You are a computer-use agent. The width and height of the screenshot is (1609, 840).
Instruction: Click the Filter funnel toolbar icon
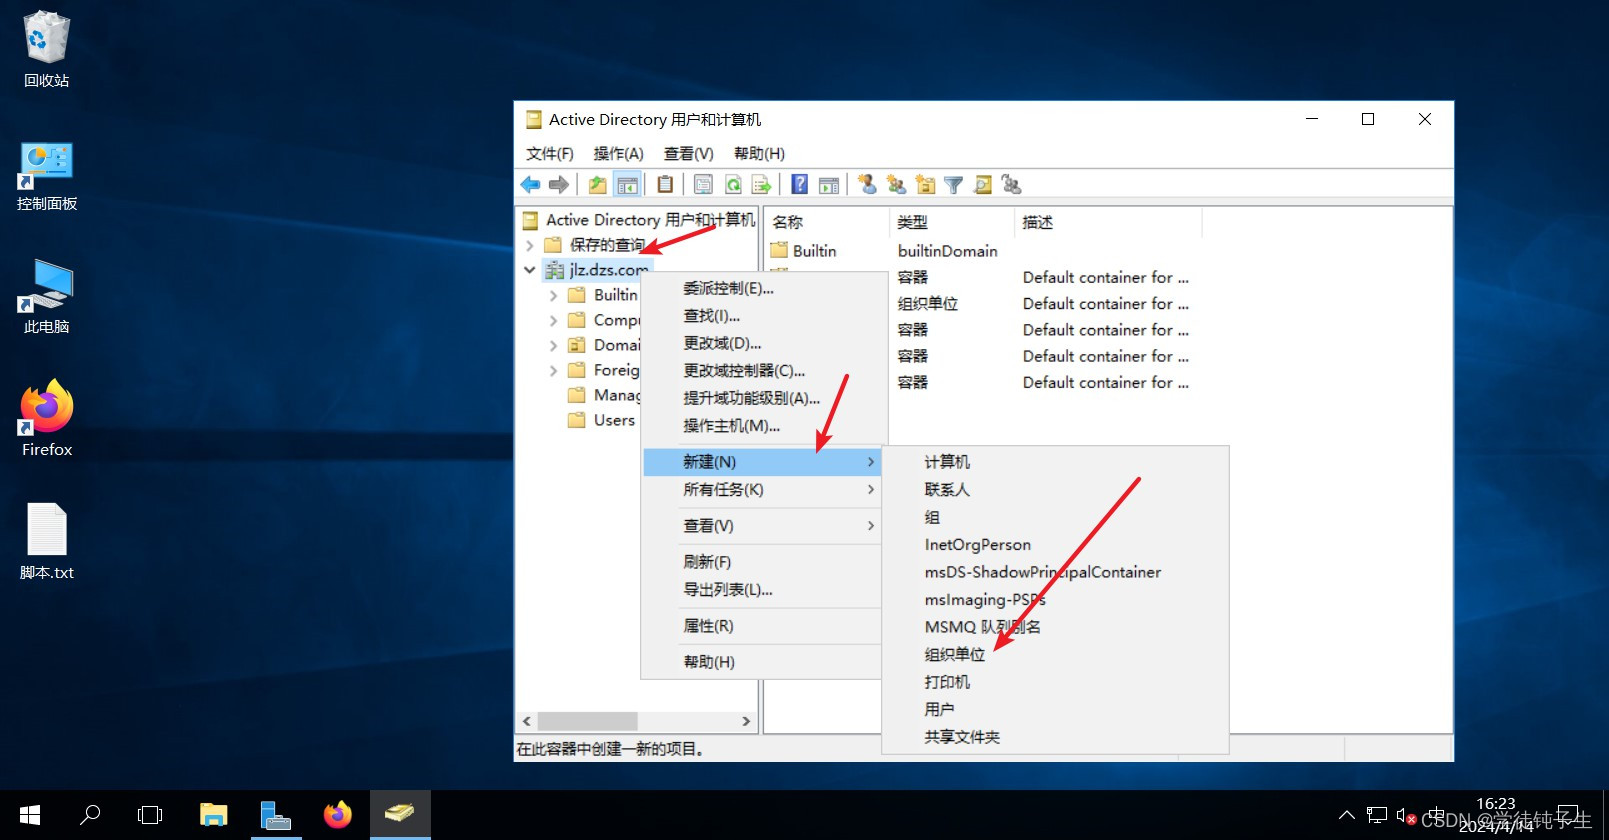(954, 184)
